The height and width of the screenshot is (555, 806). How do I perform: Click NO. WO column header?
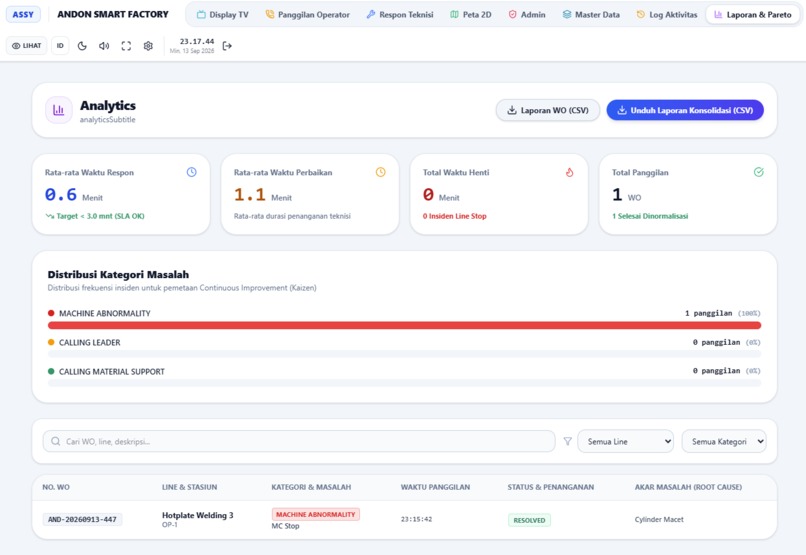tap(56, 487)
